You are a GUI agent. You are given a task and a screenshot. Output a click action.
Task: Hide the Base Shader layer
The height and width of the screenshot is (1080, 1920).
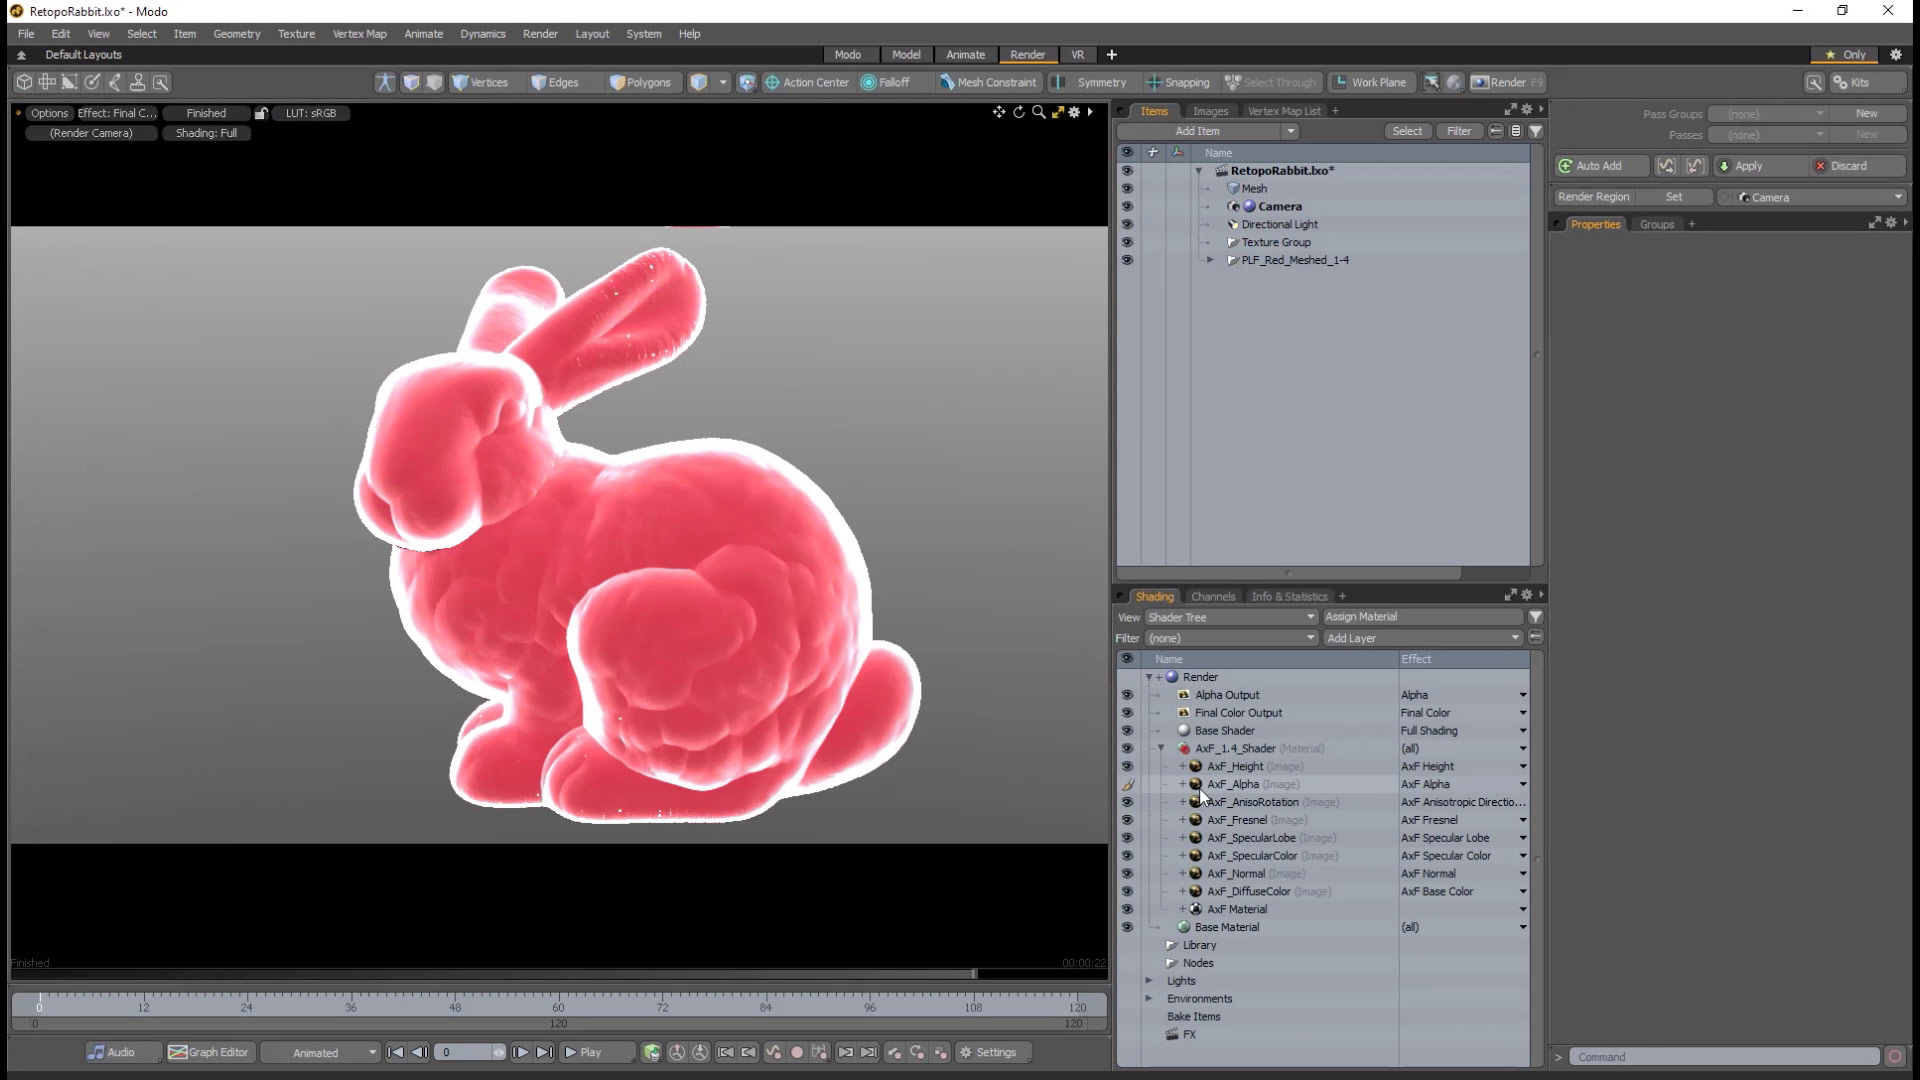tap(1127, 731)
